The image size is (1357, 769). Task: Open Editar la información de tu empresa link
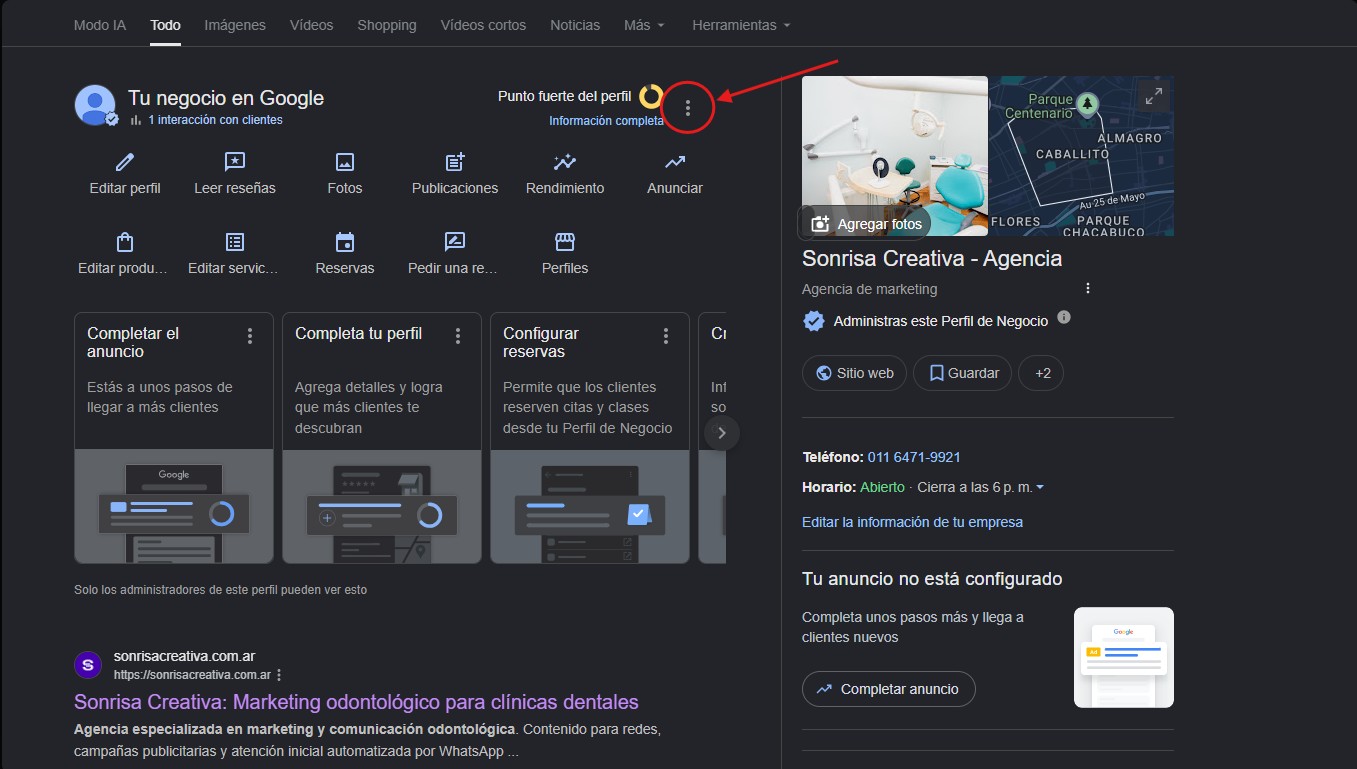pos(912,522)
